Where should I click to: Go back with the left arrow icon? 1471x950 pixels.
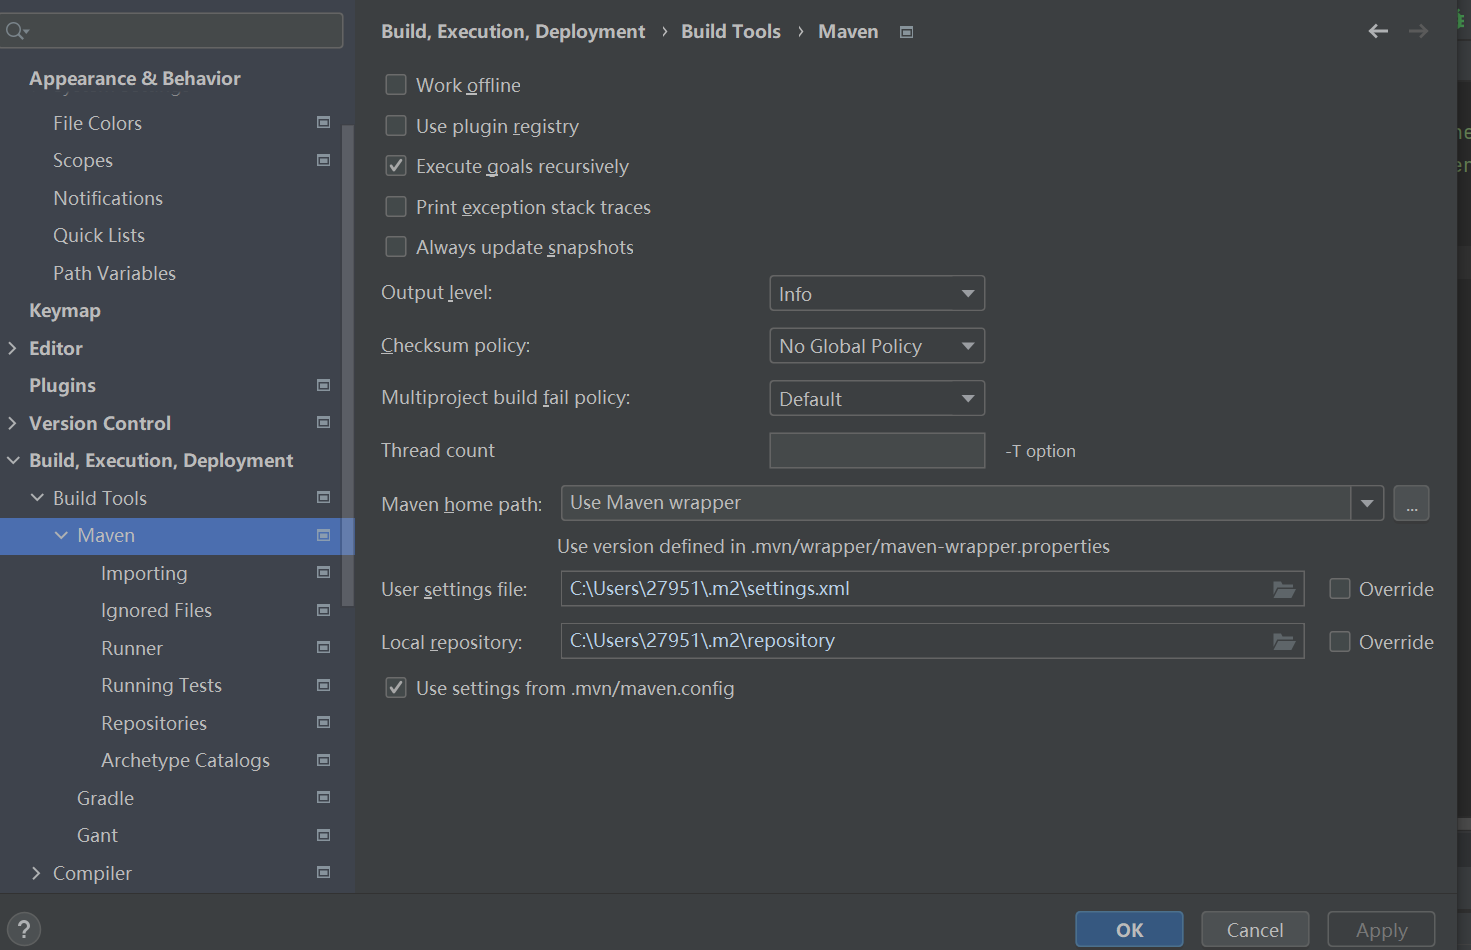pos(1378,31)
